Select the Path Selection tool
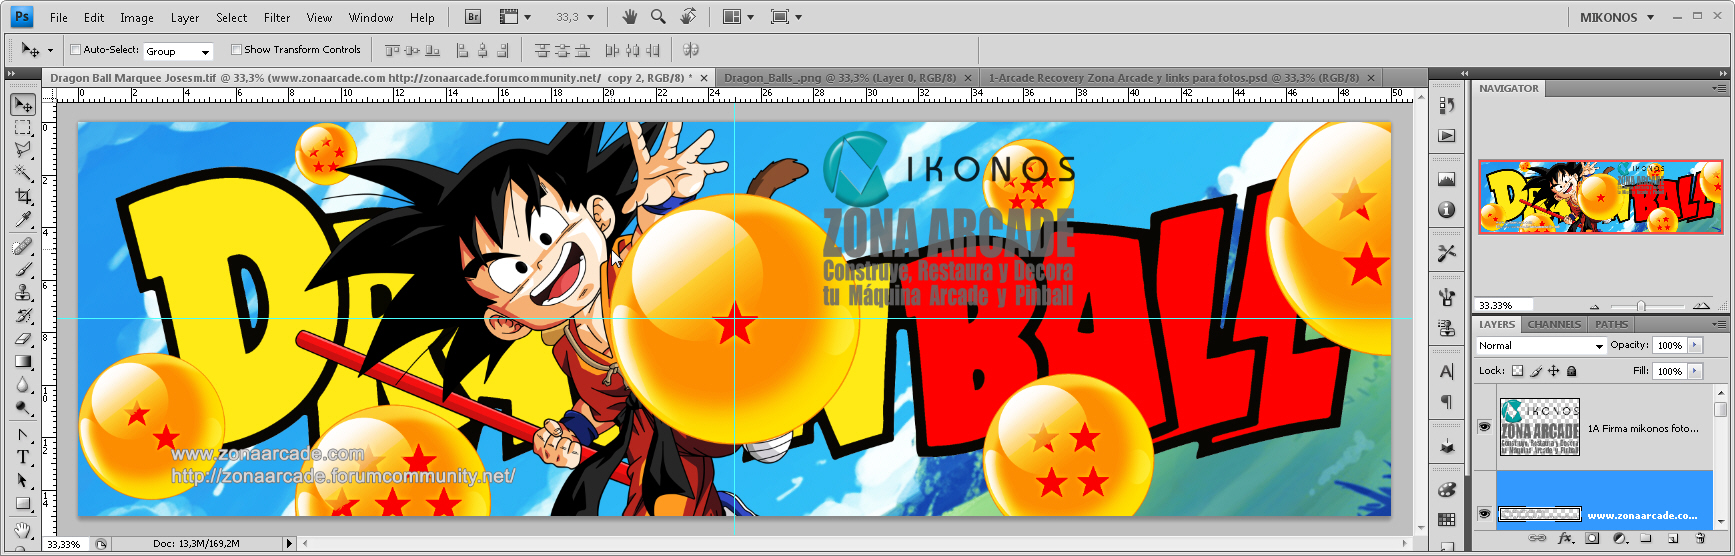 pyautogui.click(x=23, y=481)
